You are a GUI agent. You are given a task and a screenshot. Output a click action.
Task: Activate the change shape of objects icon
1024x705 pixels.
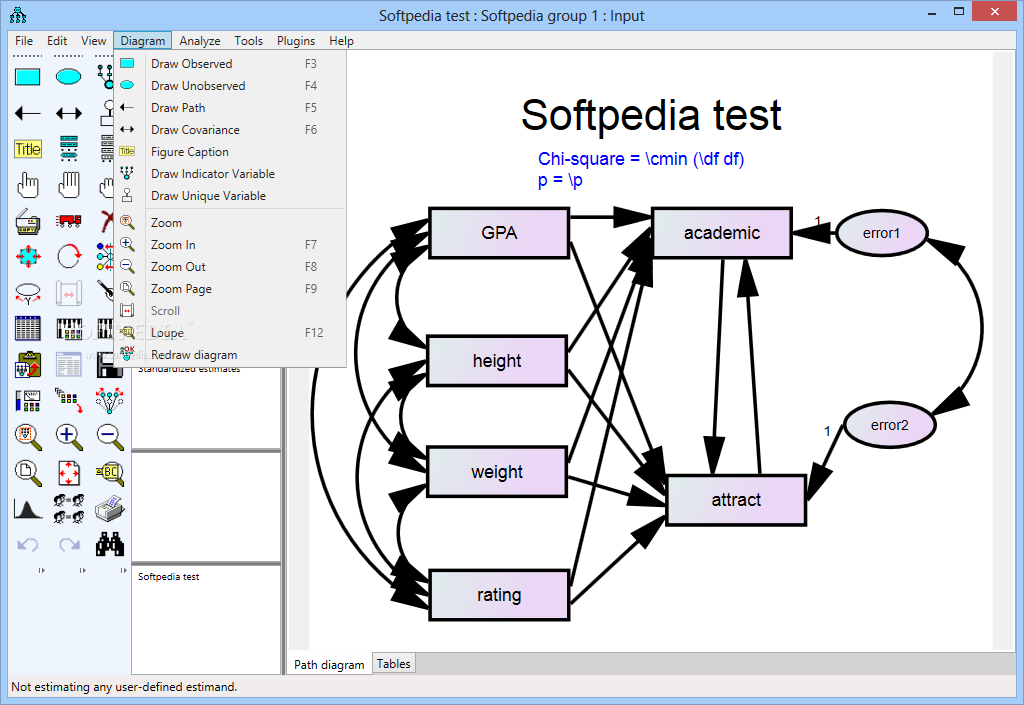pos(27,257)
